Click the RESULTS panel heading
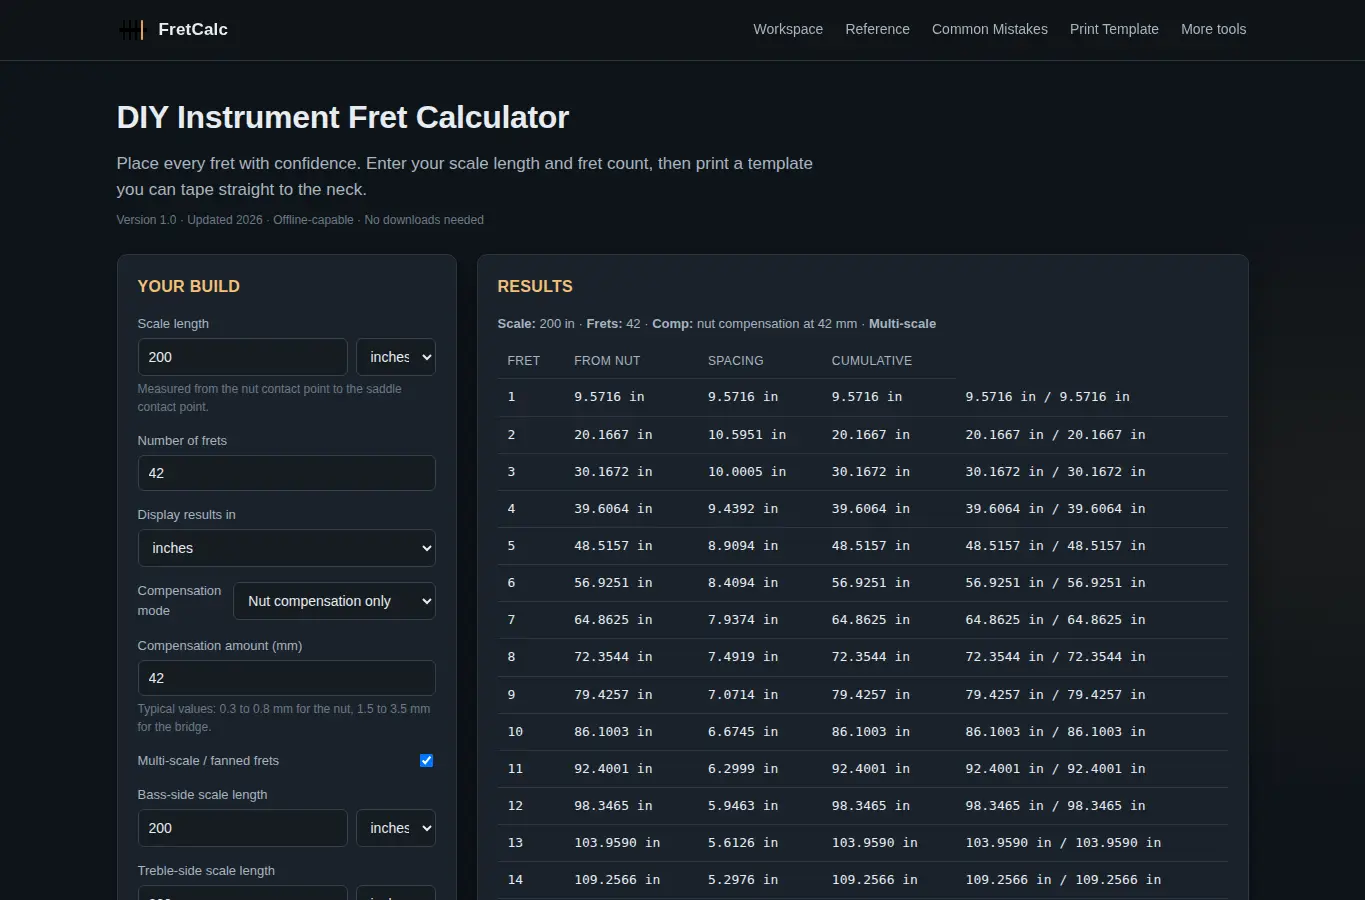1365x900 pixels. tap(535, 286)
